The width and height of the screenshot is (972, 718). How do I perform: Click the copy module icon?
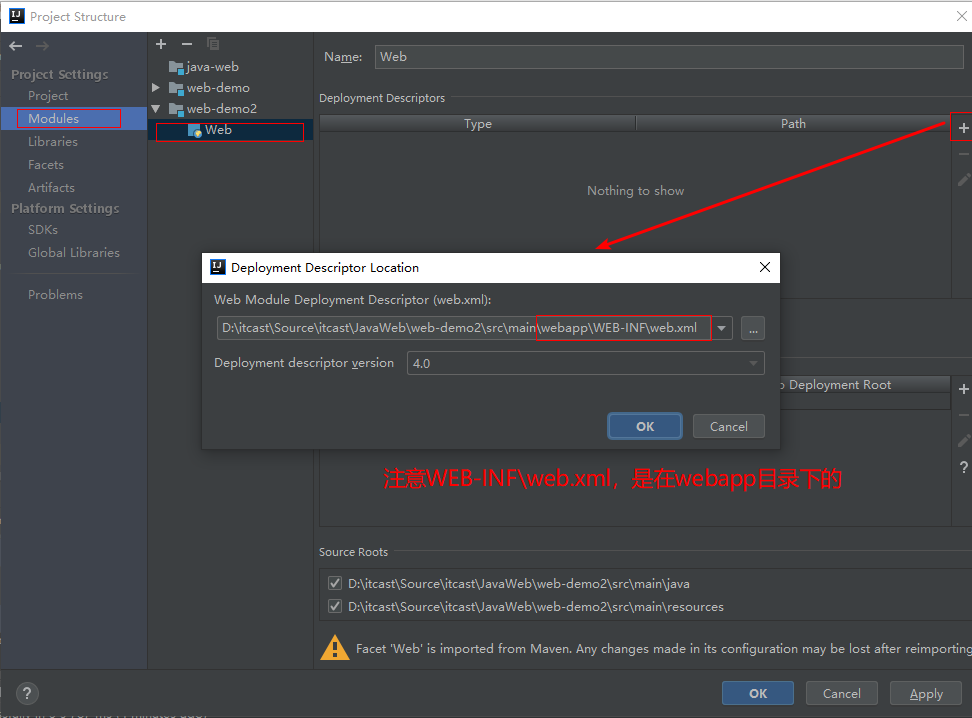pyautogui.click(x=213, y=44)
